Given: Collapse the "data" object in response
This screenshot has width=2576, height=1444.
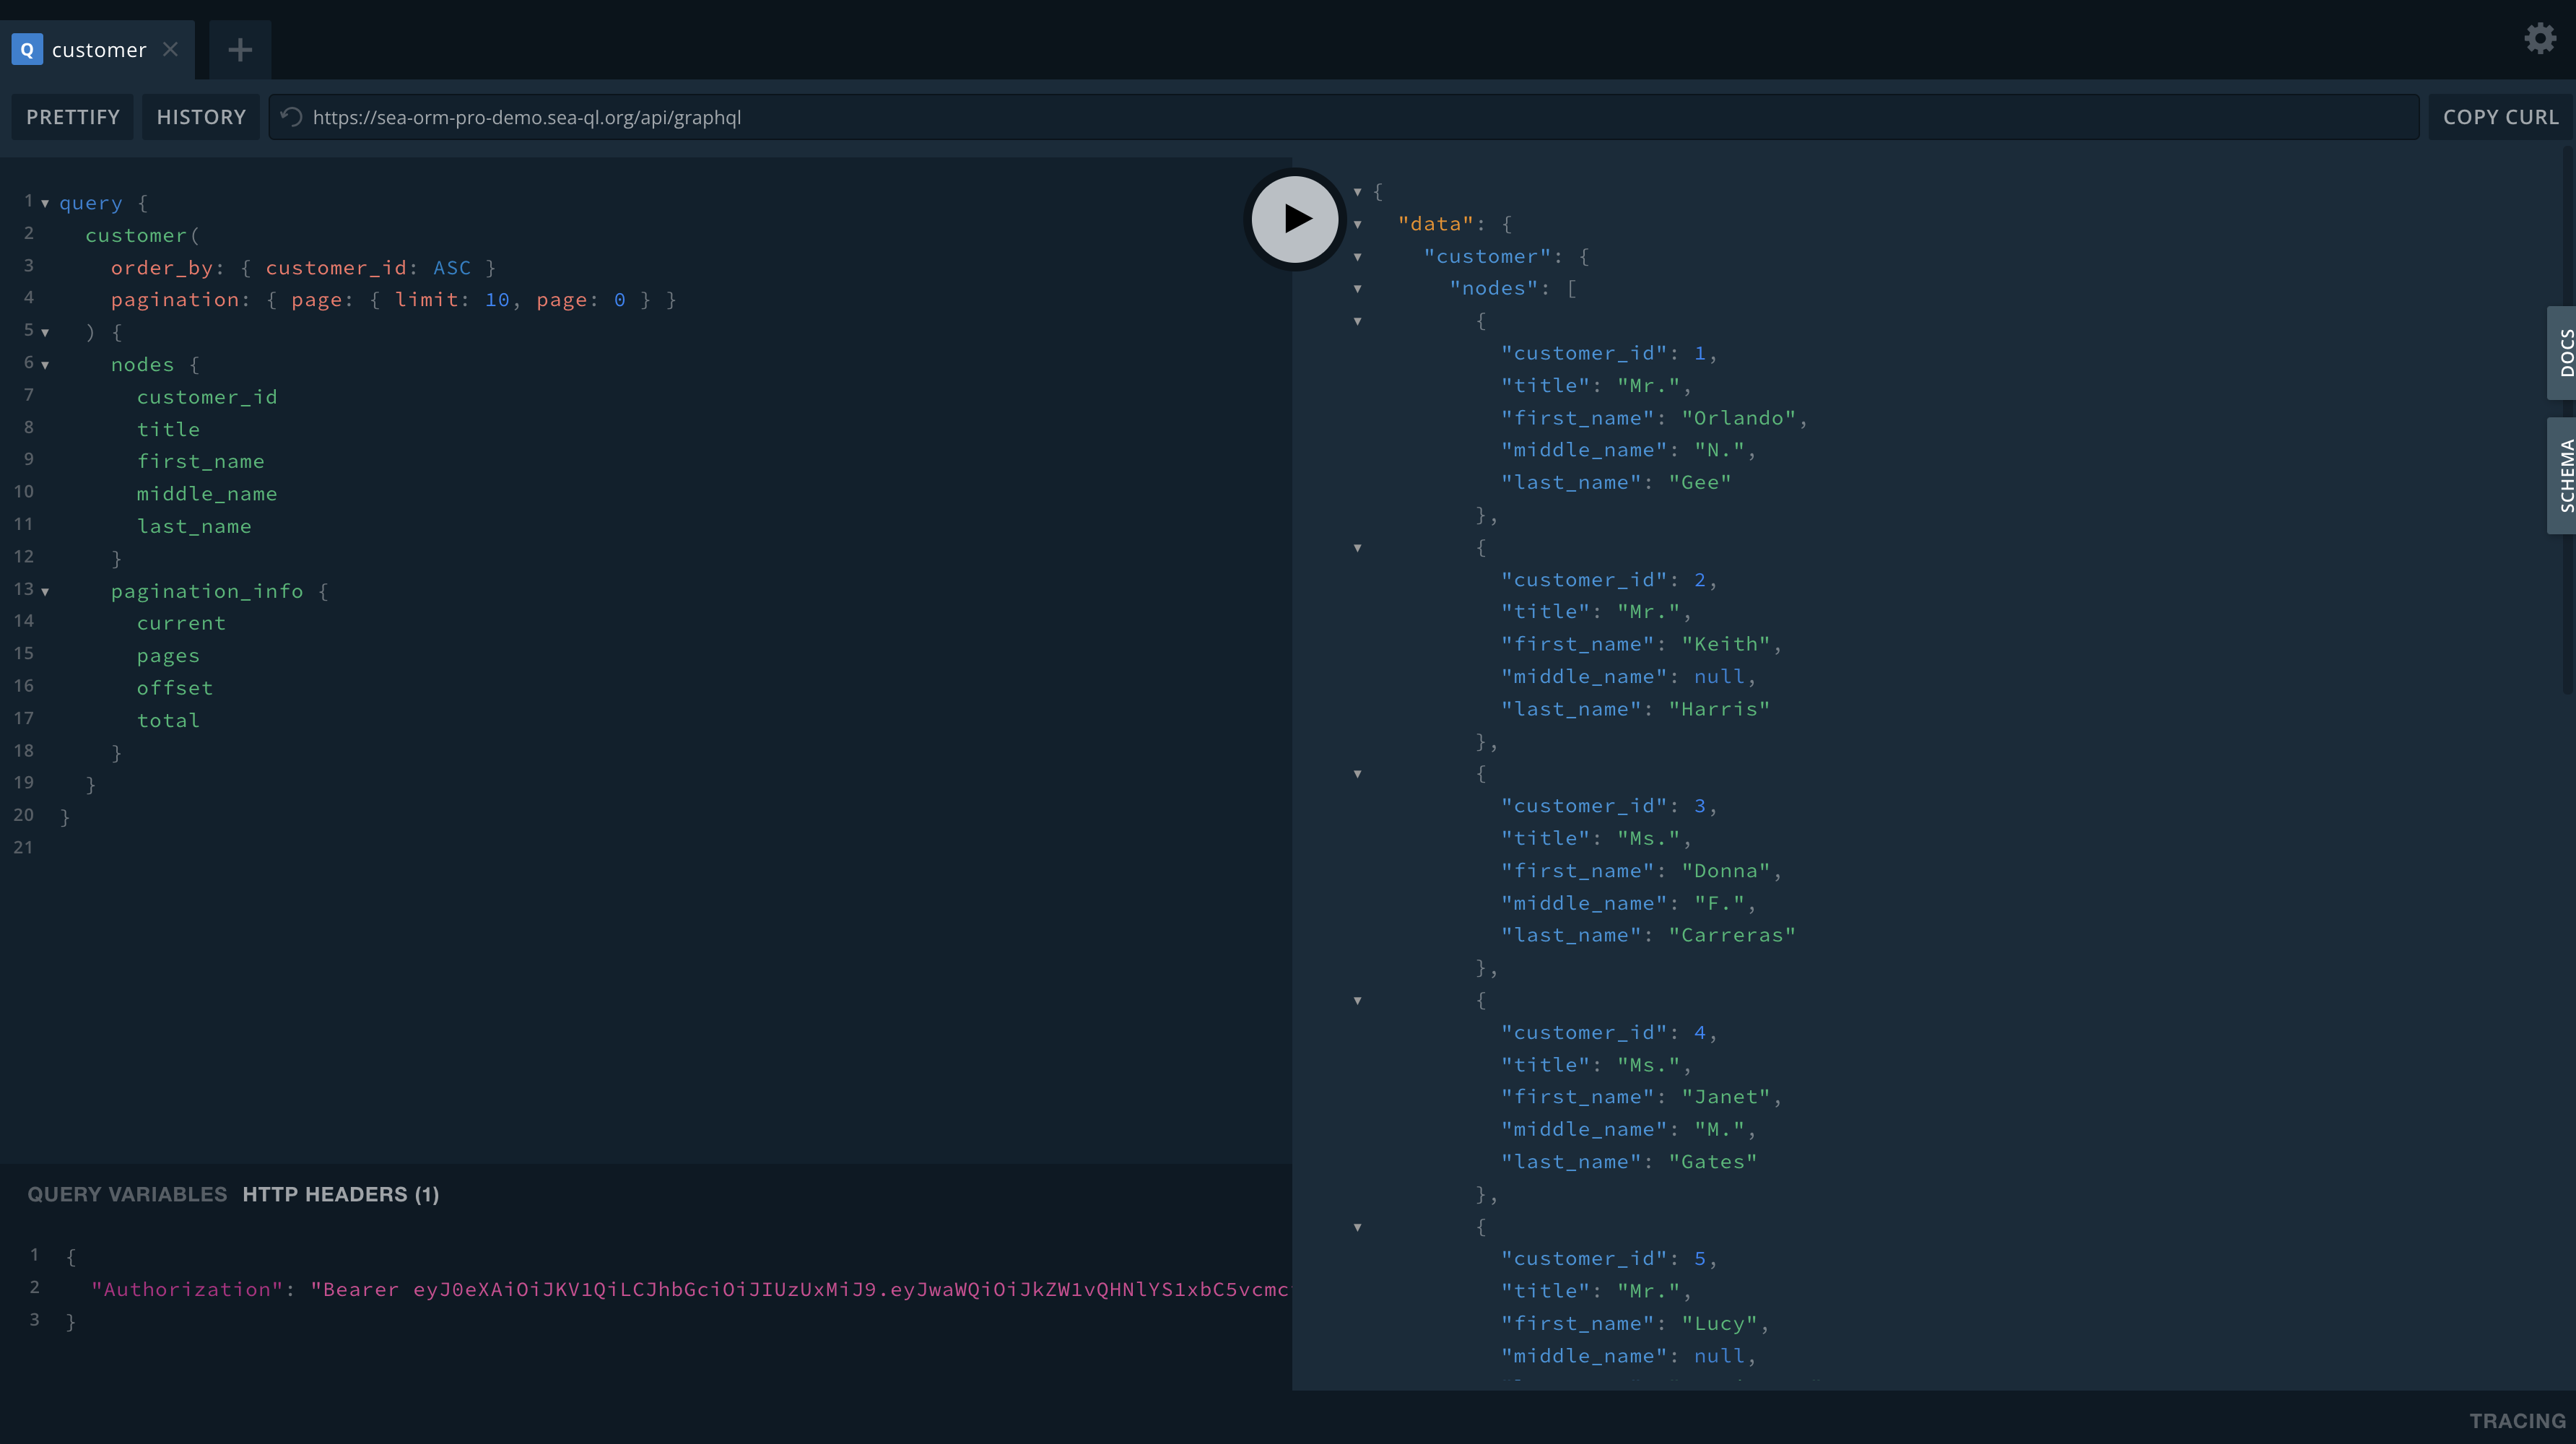Looking at the screenshot, I should 1357,225.
